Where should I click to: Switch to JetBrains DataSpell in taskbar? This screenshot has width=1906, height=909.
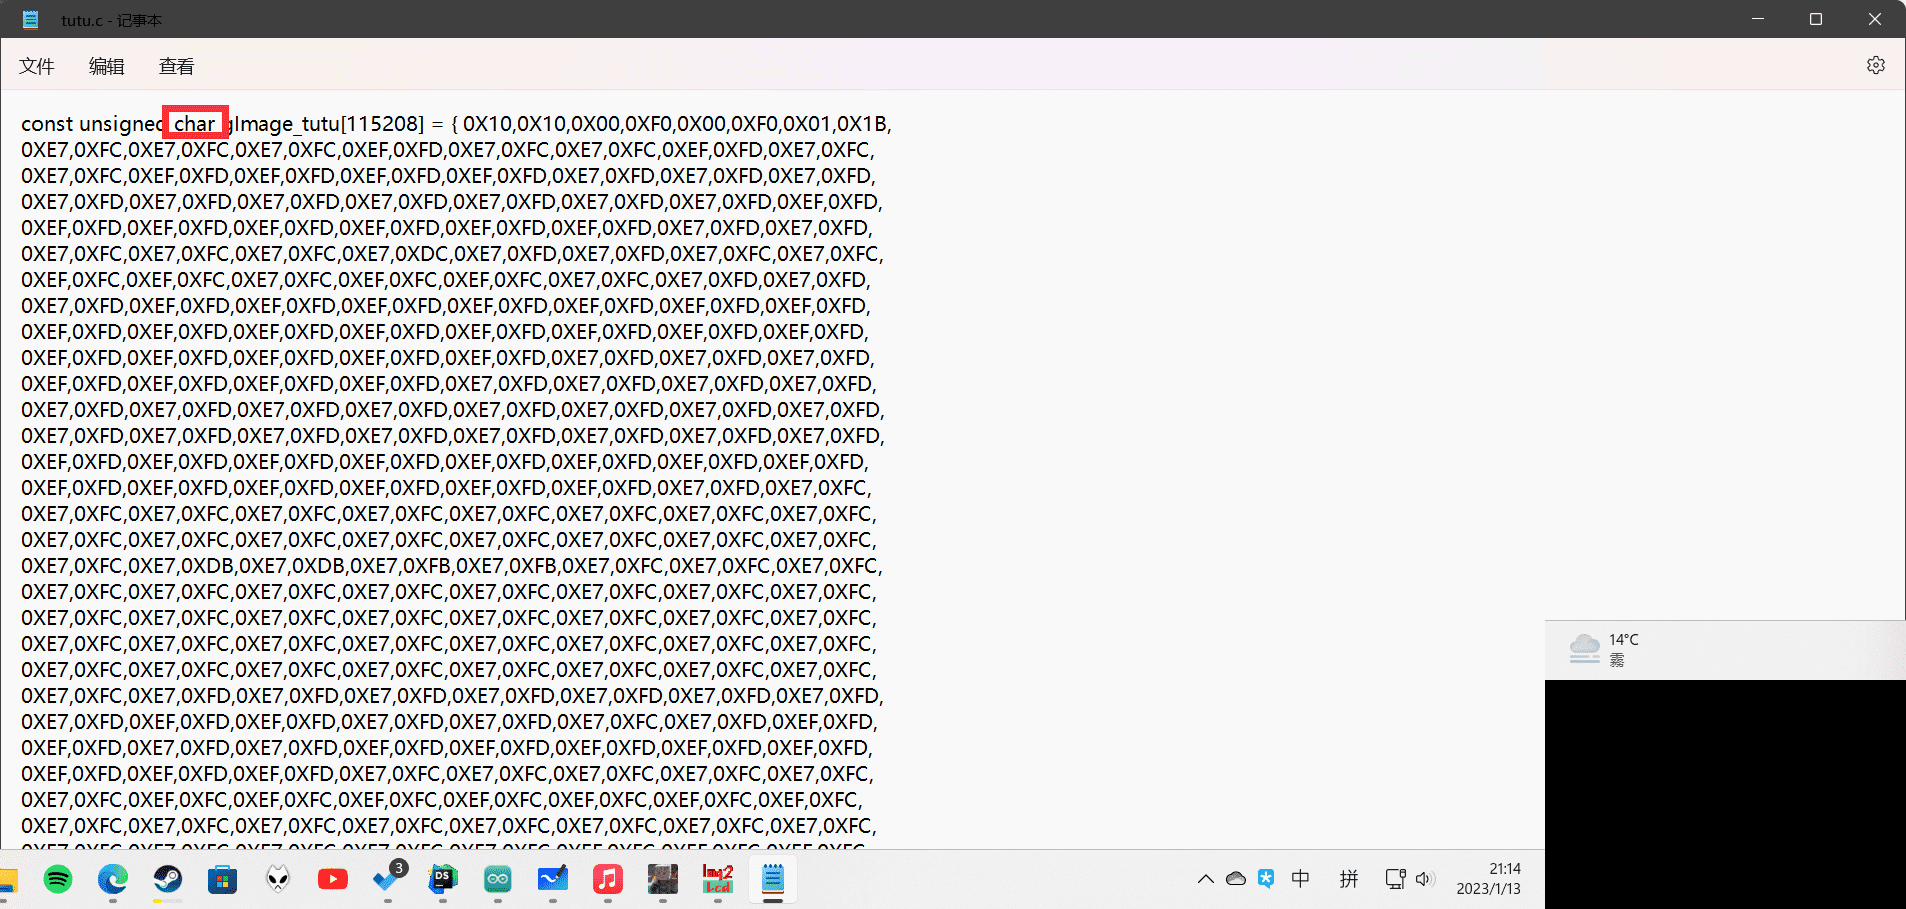tap(442, 879)
